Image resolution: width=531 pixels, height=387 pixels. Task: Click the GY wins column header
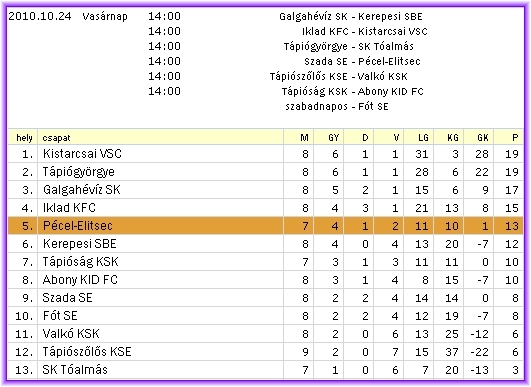pos(334,137)
